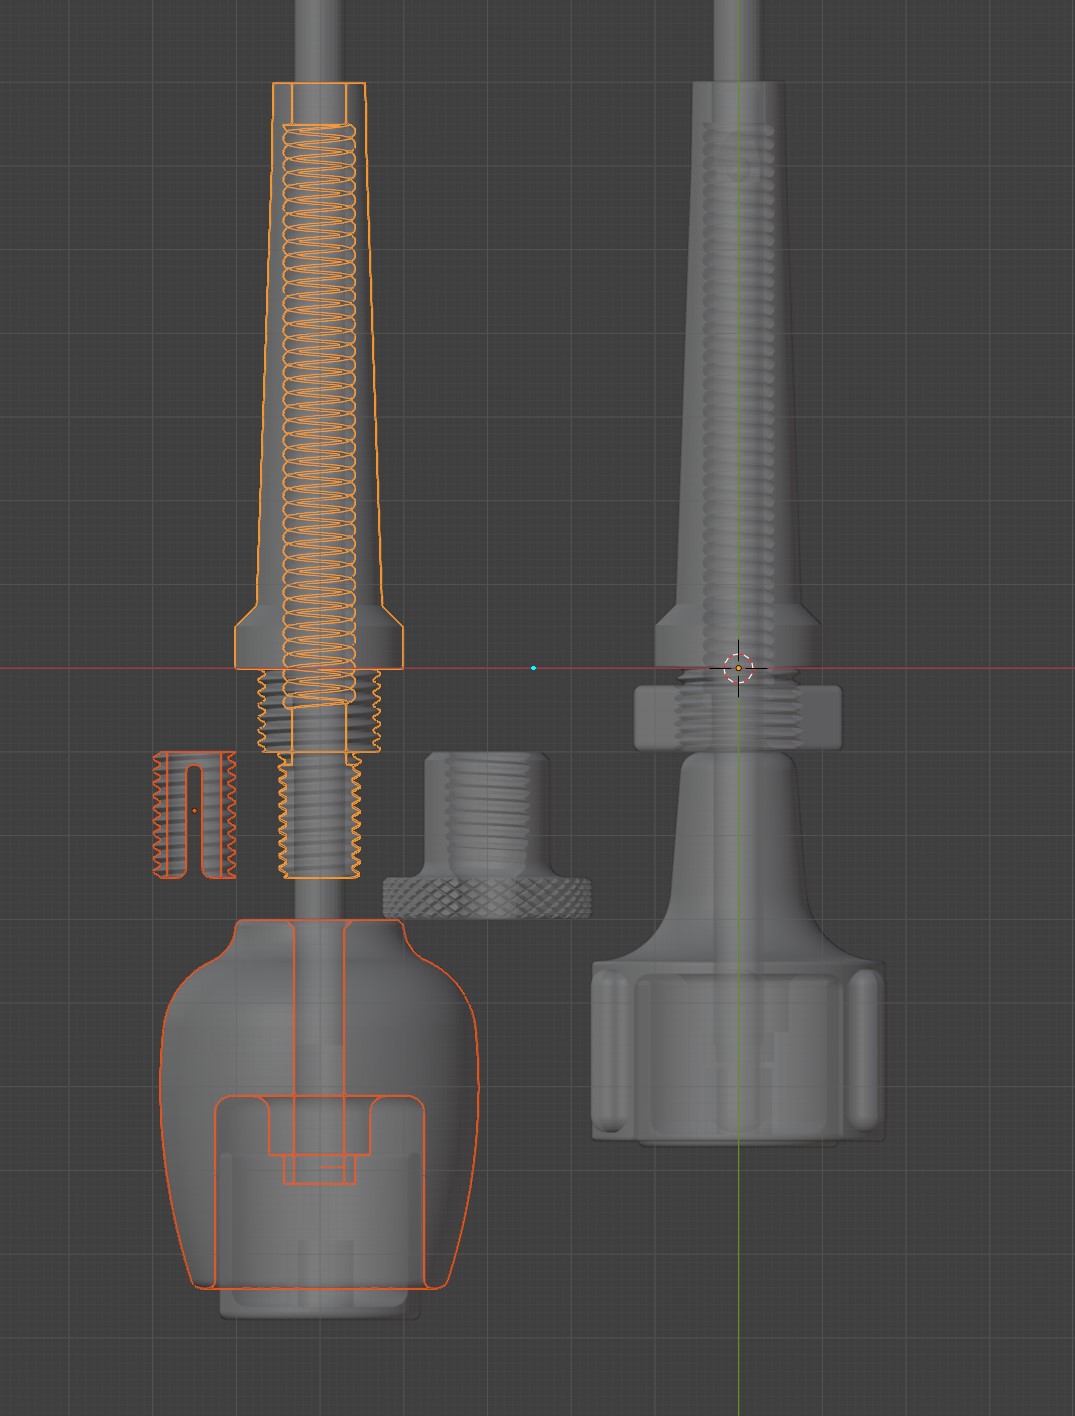Click the cyan dot on the red axis line

point(533,668)
